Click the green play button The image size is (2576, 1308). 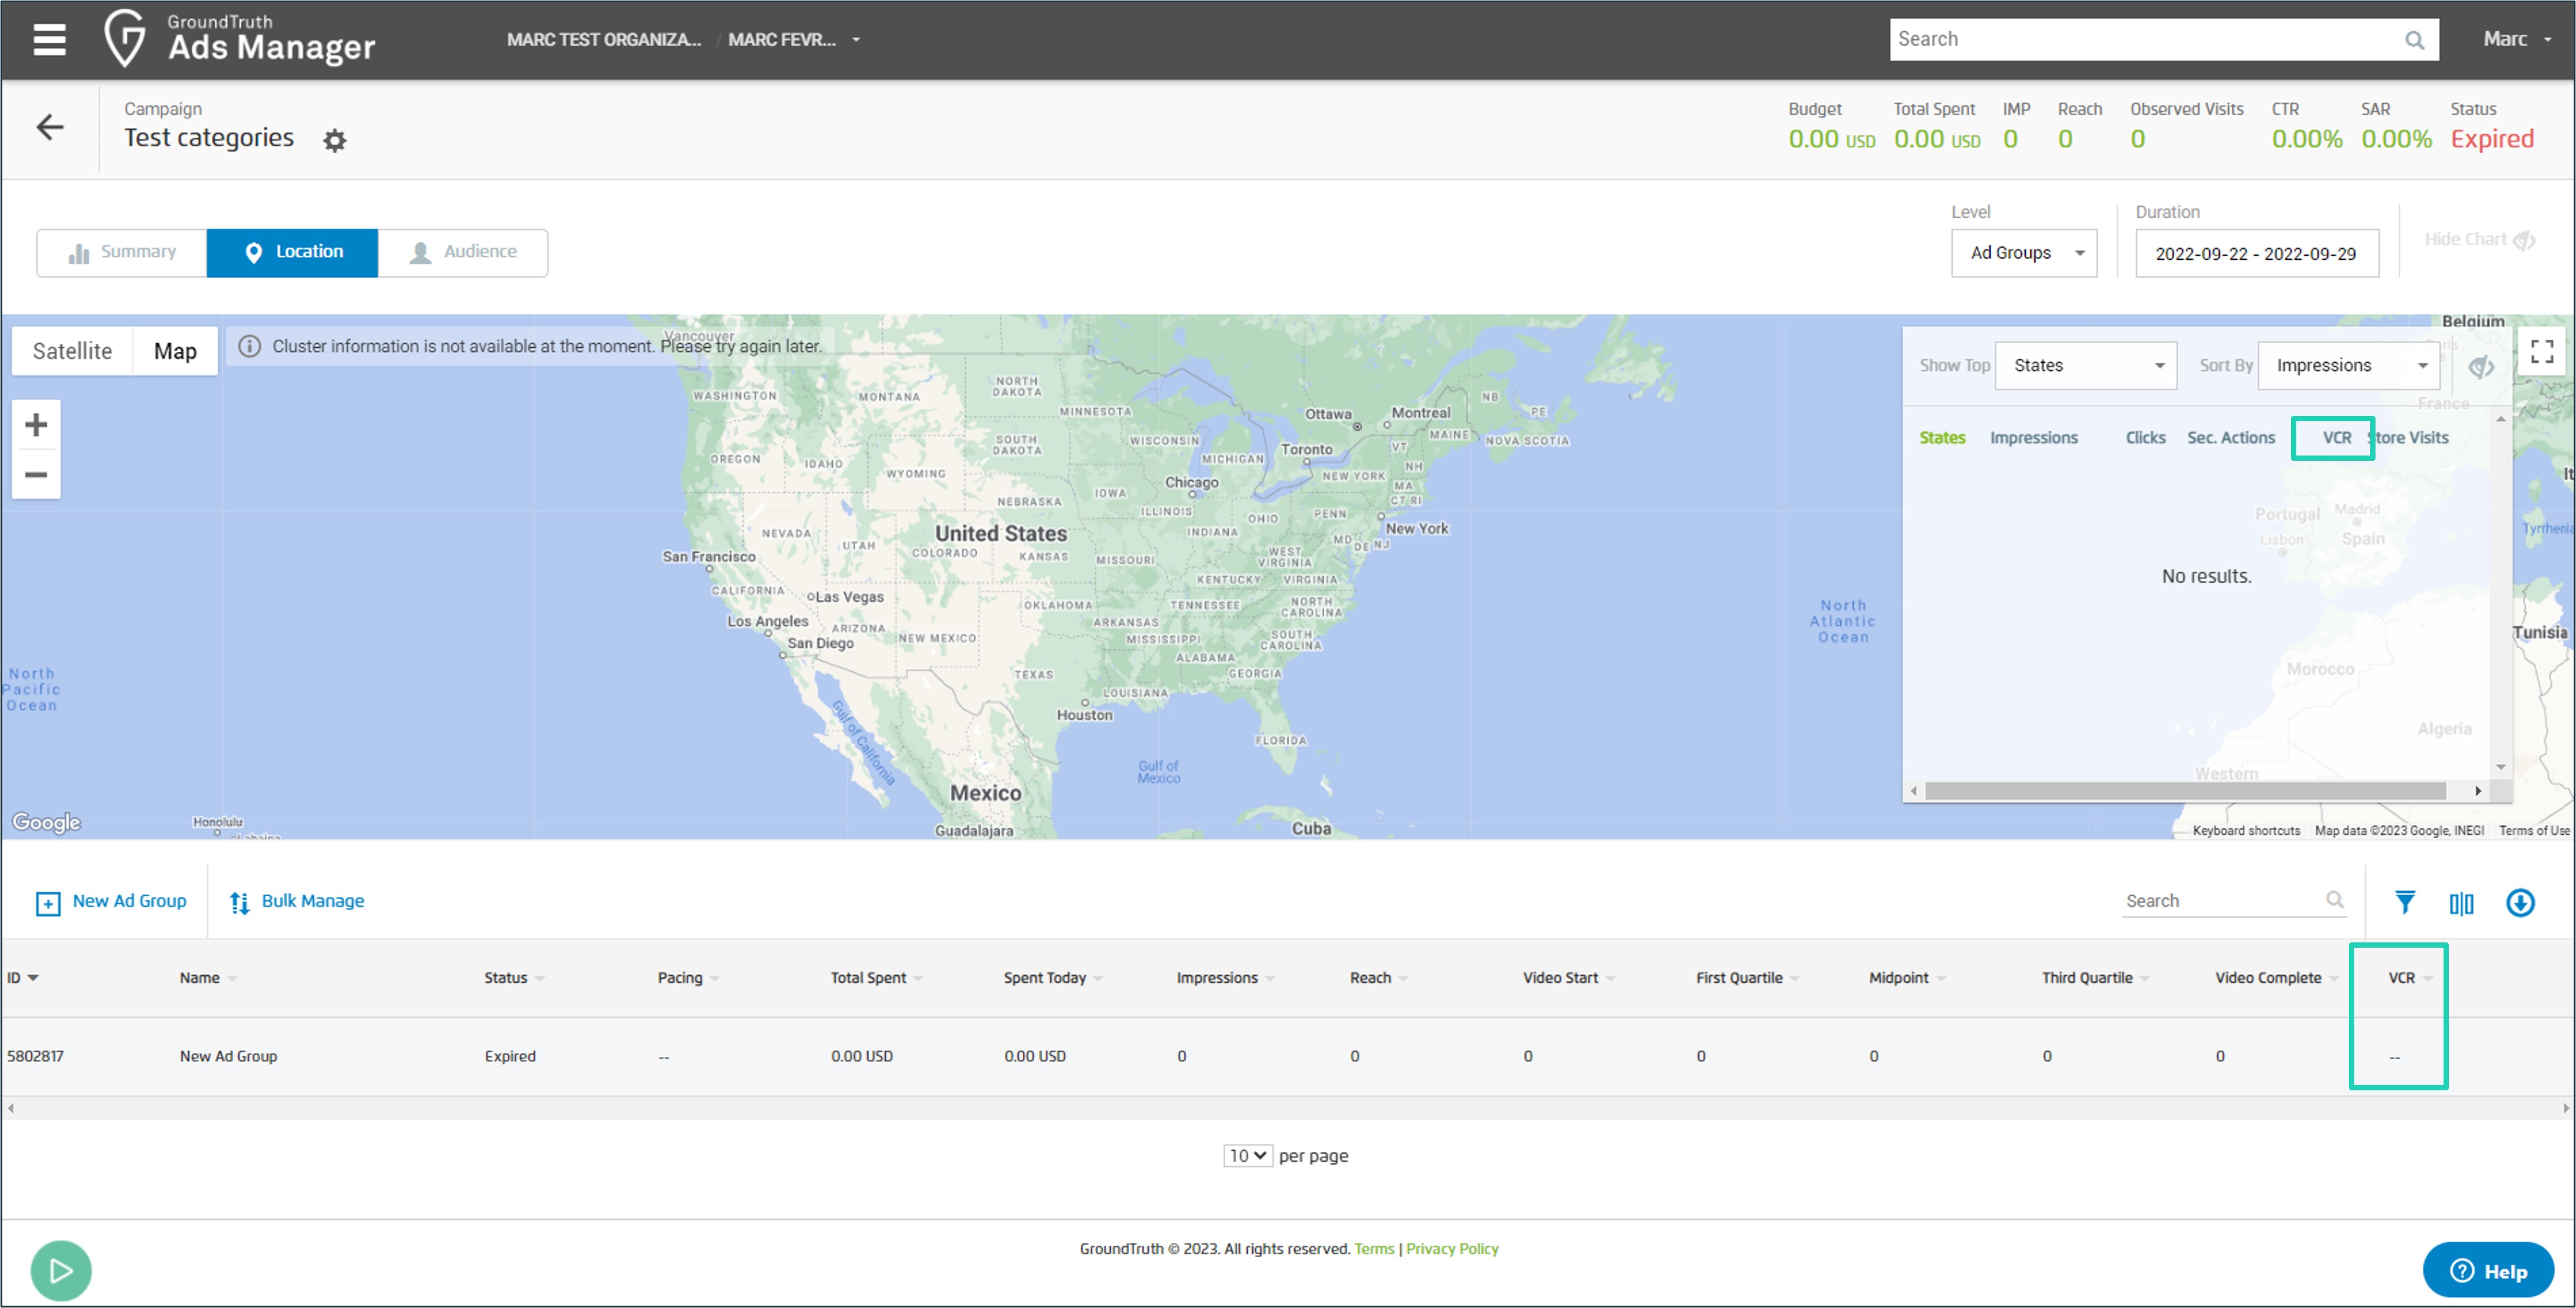tap(61, 1270)
